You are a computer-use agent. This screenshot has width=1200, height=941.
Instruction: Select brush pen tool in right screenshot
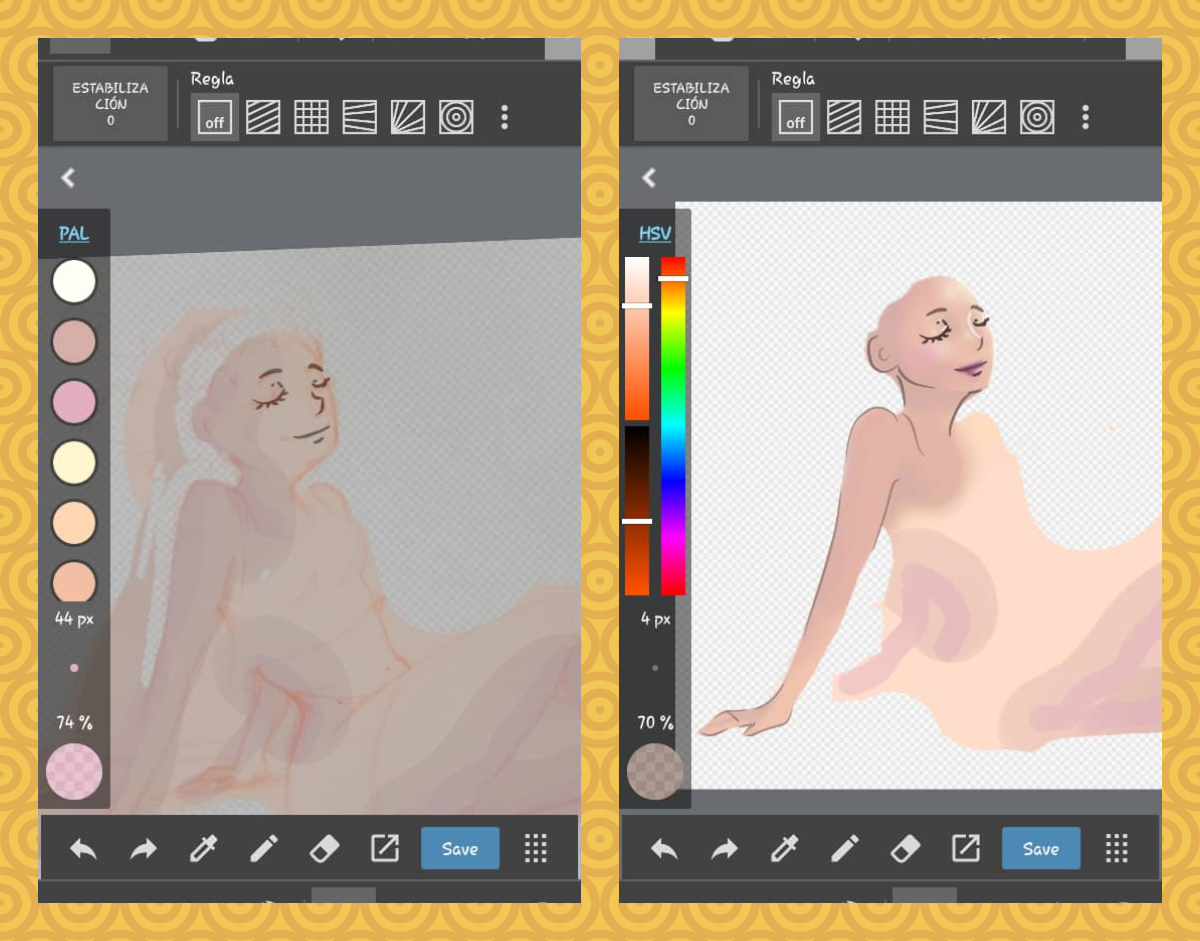pyautogui.click(x=845, y=849)
